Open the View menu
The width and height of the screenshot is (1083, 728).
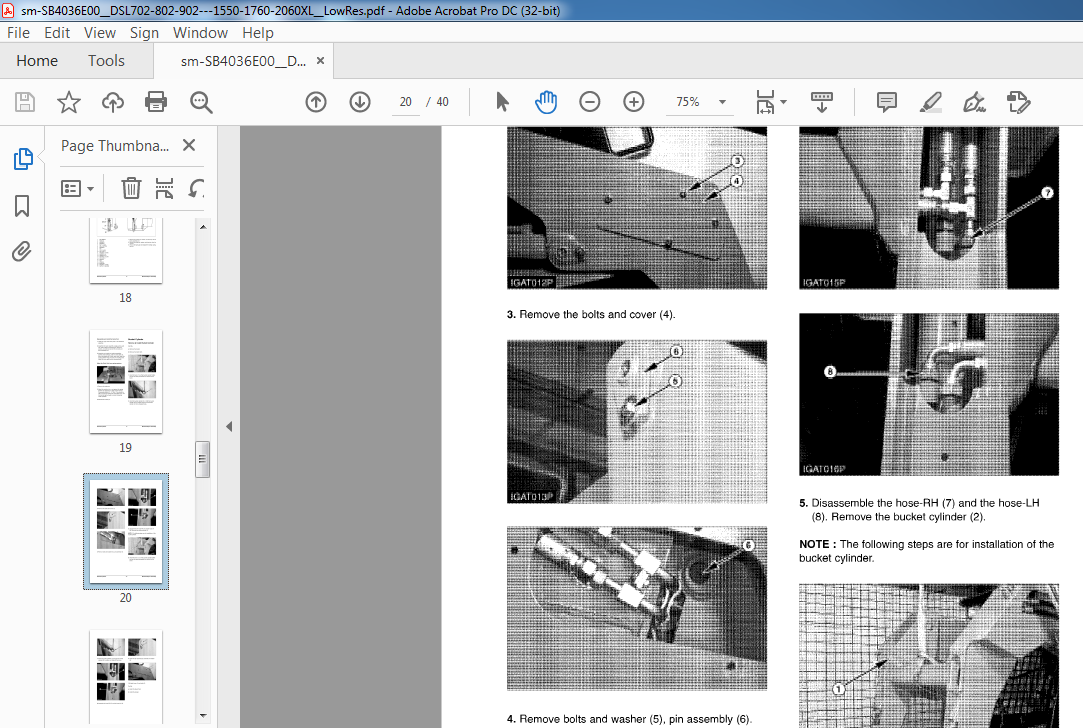click(99, 32)
